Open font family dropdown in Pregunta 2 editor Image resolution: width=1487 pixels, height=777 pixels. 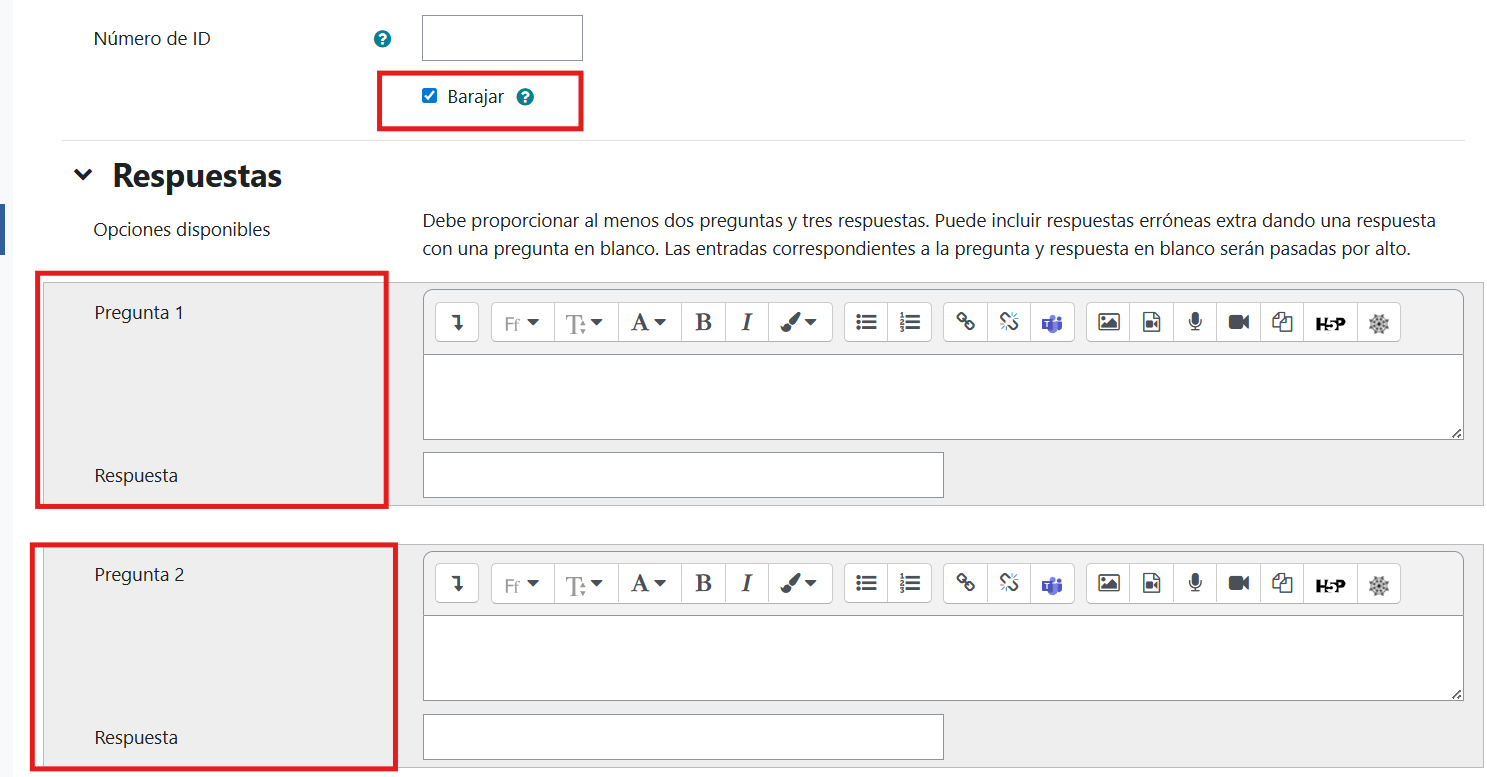(x=522, y=584)
